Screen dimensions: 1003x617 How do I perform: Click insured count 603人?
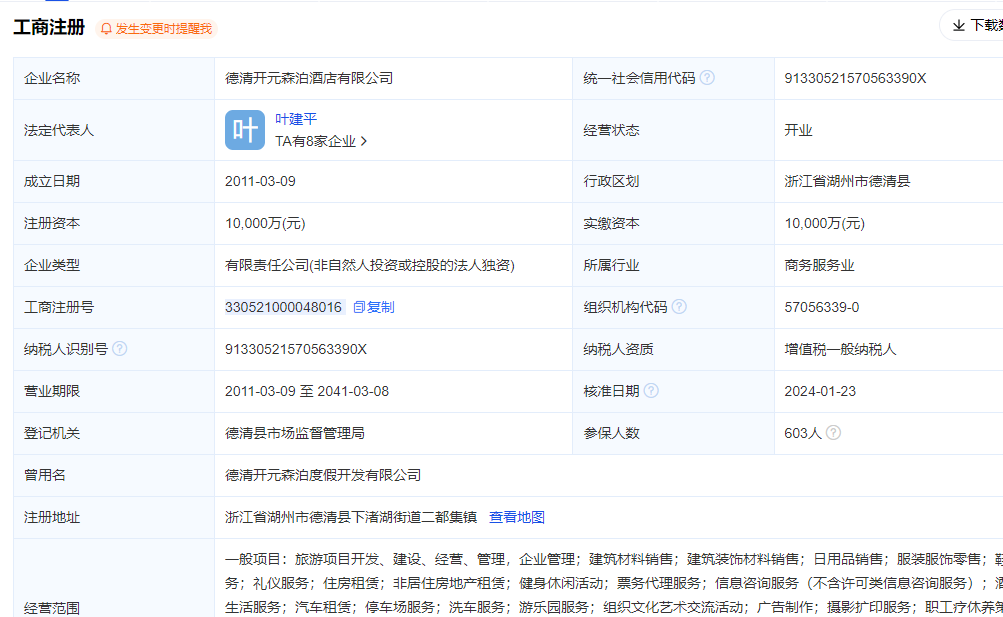[x=803, y=433]
